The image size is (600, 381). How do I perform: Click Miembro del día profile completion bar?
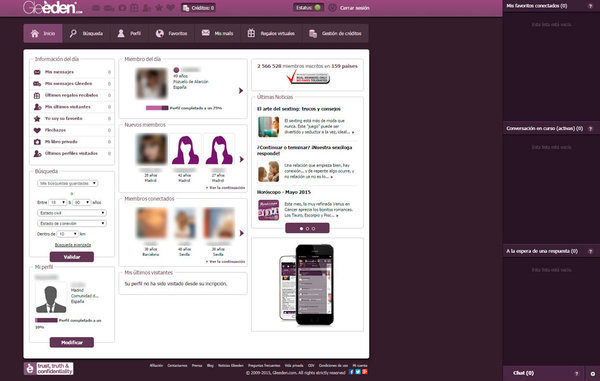click(x=157, y=108)
